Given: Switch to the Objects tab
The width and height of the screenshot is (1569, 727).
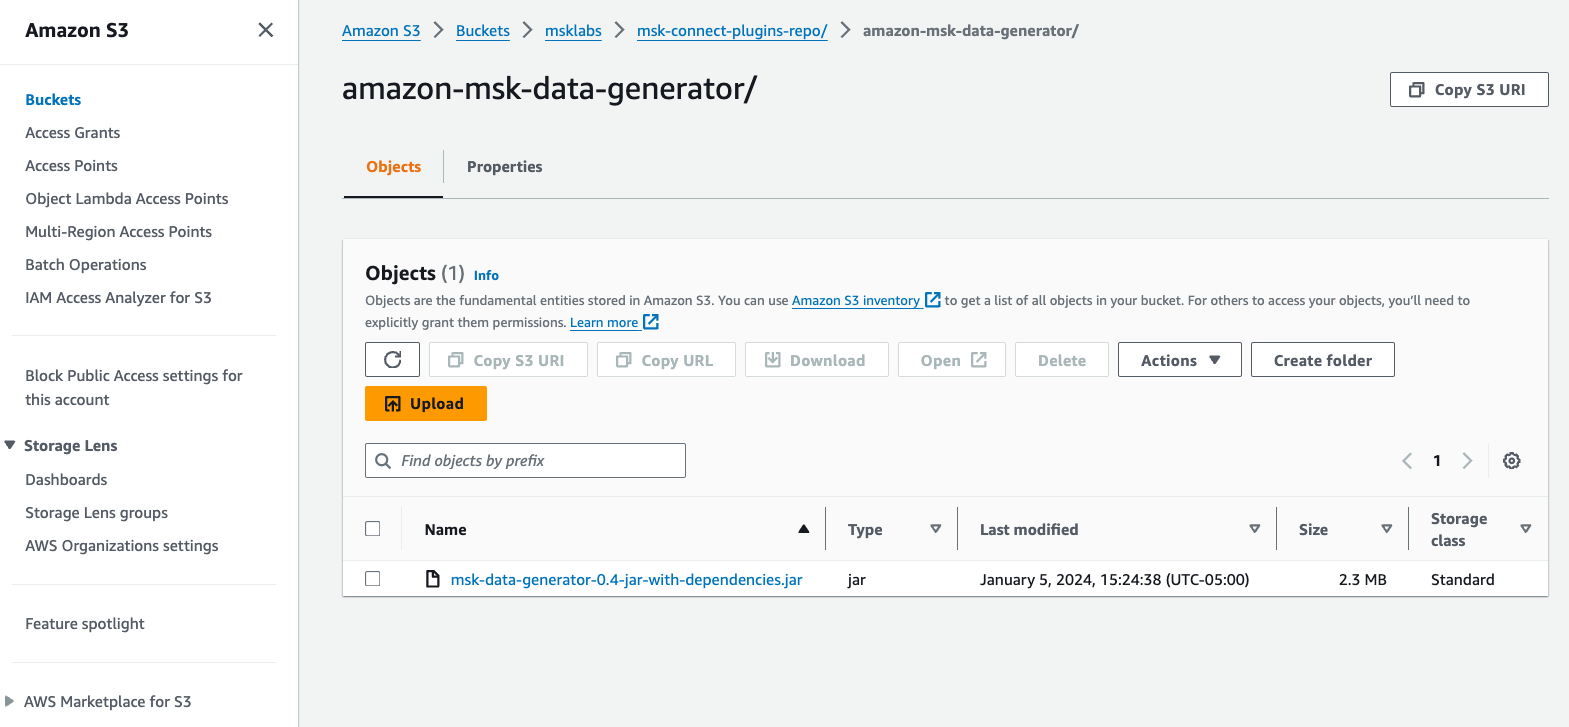Looking at the screenshot, I should (x=393, y=167).
